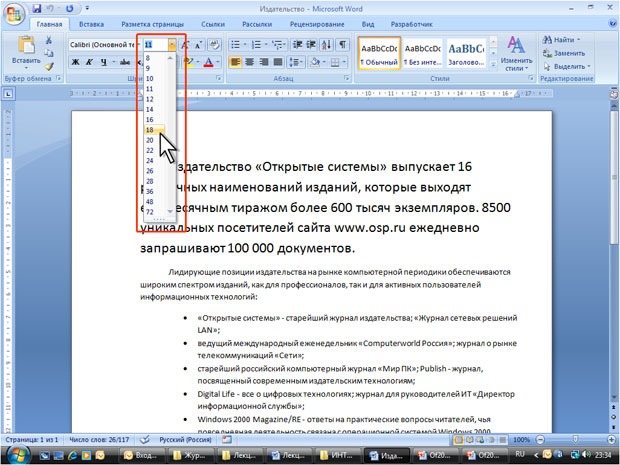Screen dimensions: 620x465
Task: Click Clear Formatting icon
Action: point(214,45)
